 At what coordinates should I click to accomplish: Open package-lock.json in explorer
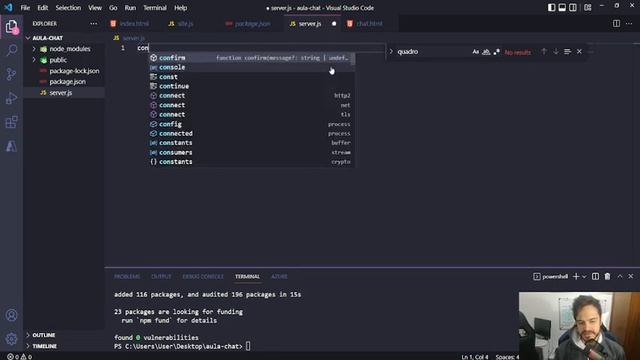point(64,71)
